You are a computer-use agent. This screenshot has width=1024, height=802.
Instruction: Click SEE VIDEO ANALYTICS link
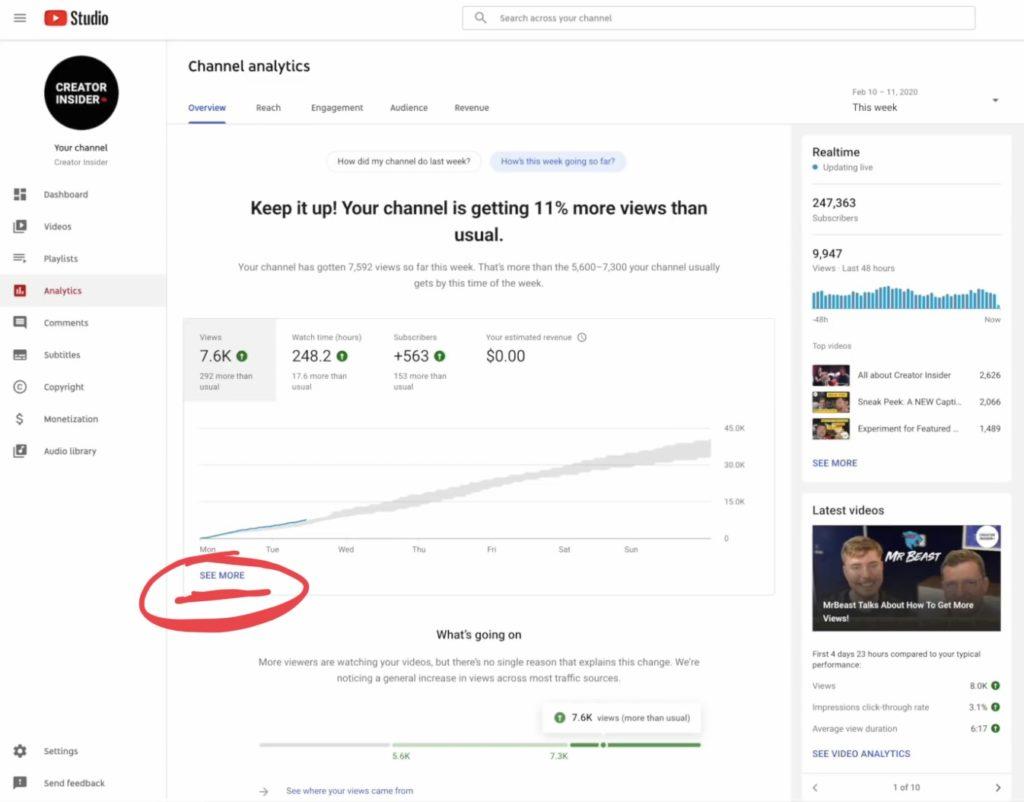[861, 753]
